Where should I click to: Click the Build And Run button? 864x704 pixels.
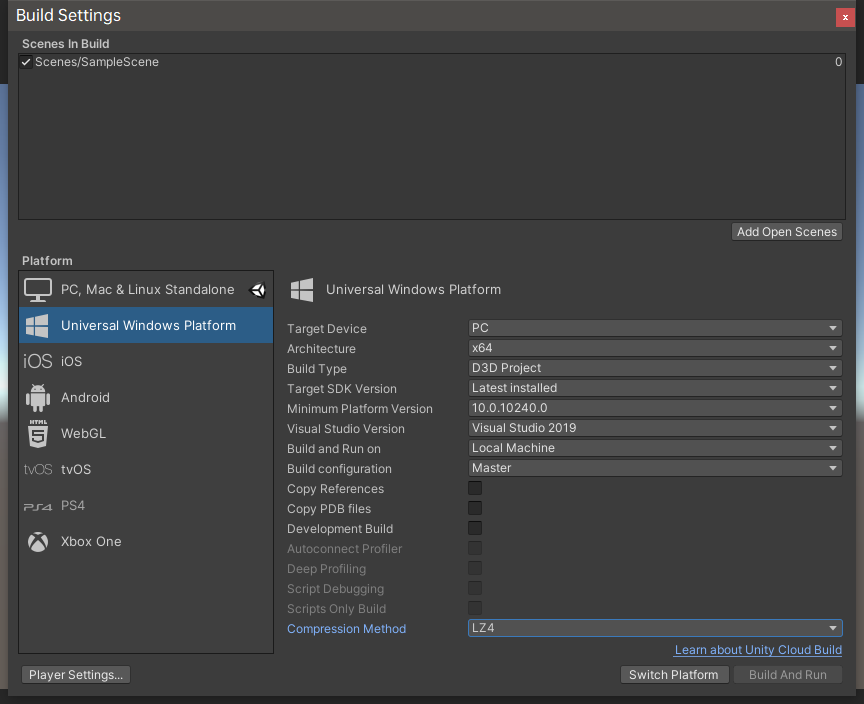pyautogui.click(x=787, y=675)
